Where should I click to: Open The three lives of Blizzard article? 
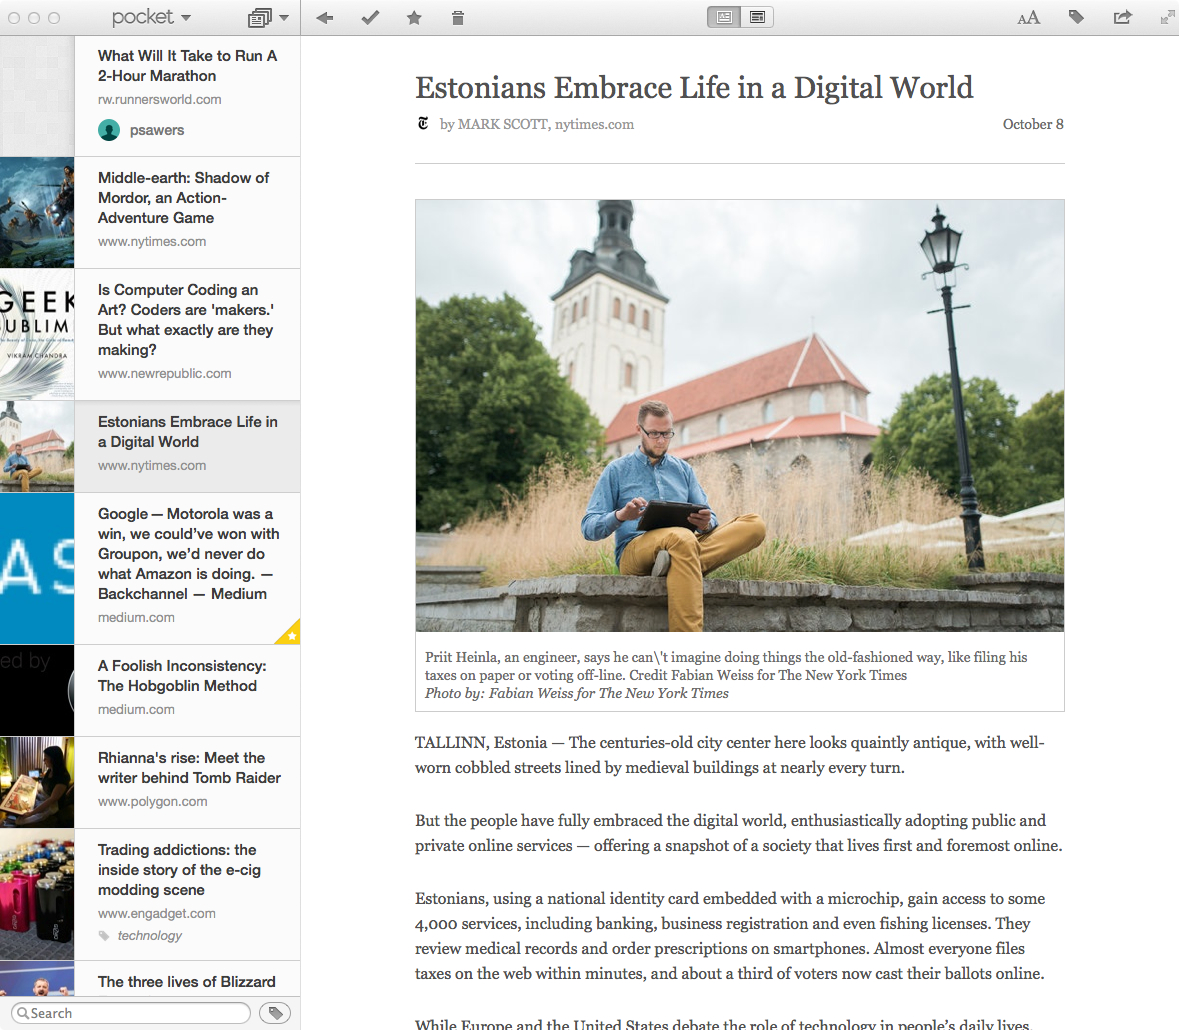tap(150, 979)
